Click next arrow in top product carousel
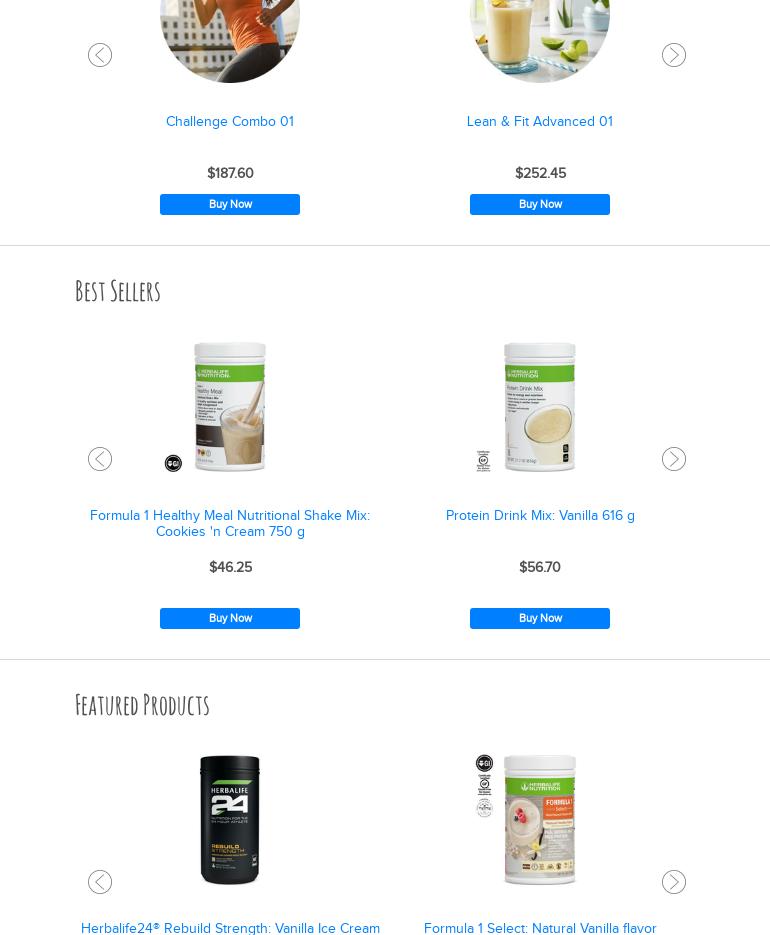This screenshot has width=770, height=935. (x=673, y=55)
